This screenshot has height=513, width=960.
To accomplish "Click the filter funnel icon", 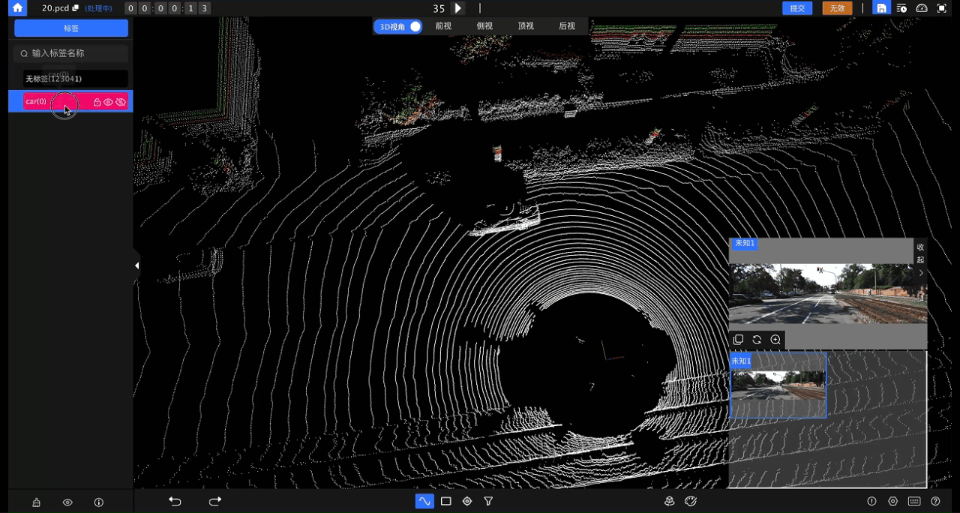I will [x=488, y=501].
